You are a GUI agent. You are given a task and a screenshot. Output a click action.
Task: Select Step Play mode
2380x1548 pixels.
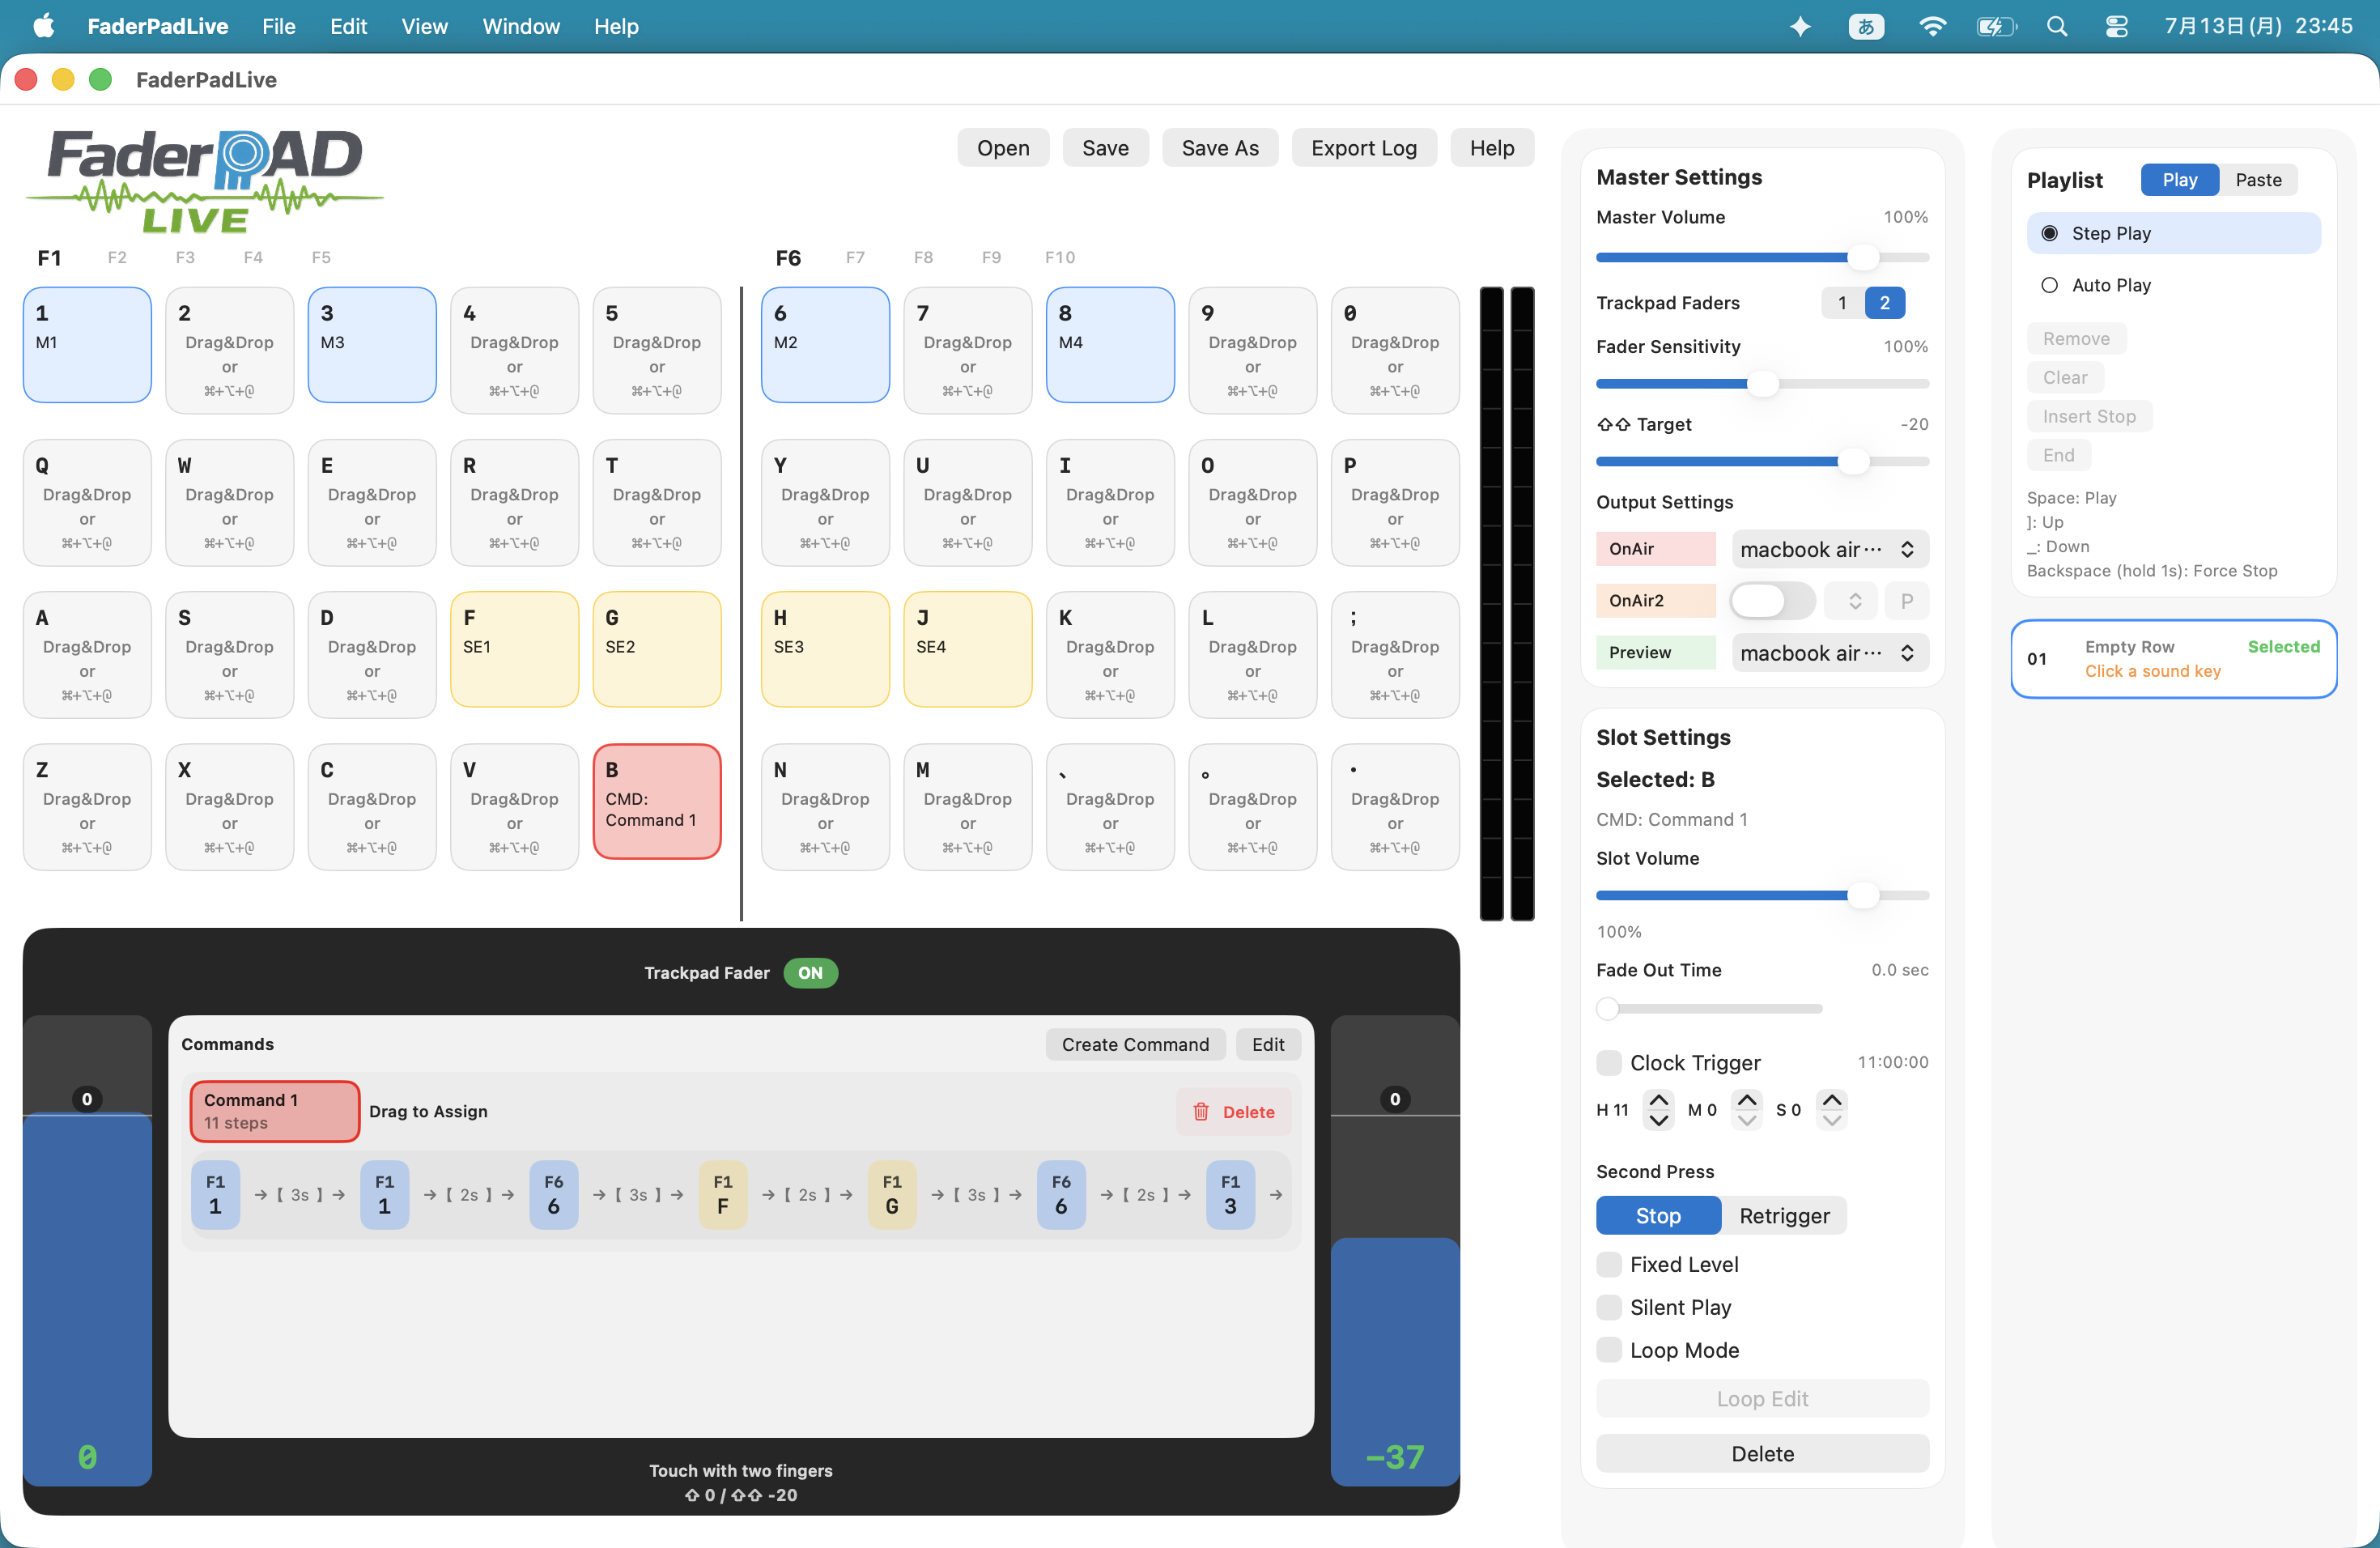[2174, 233]
